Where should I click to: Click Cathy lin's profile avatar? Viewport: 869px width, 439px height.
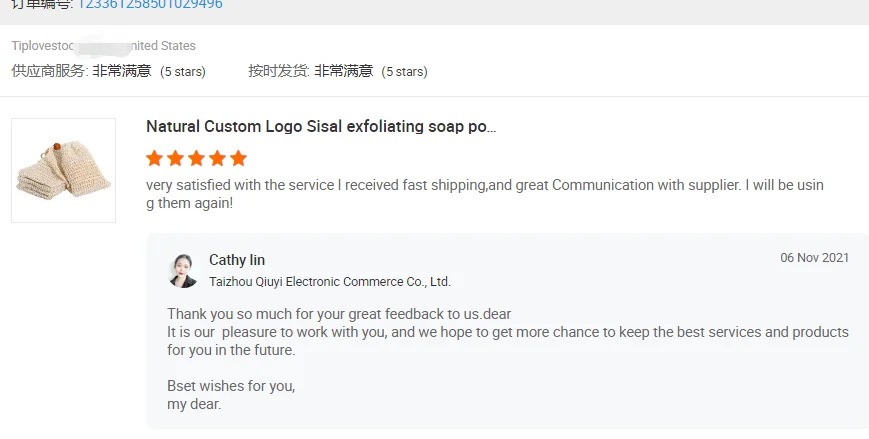pos(183,270)
